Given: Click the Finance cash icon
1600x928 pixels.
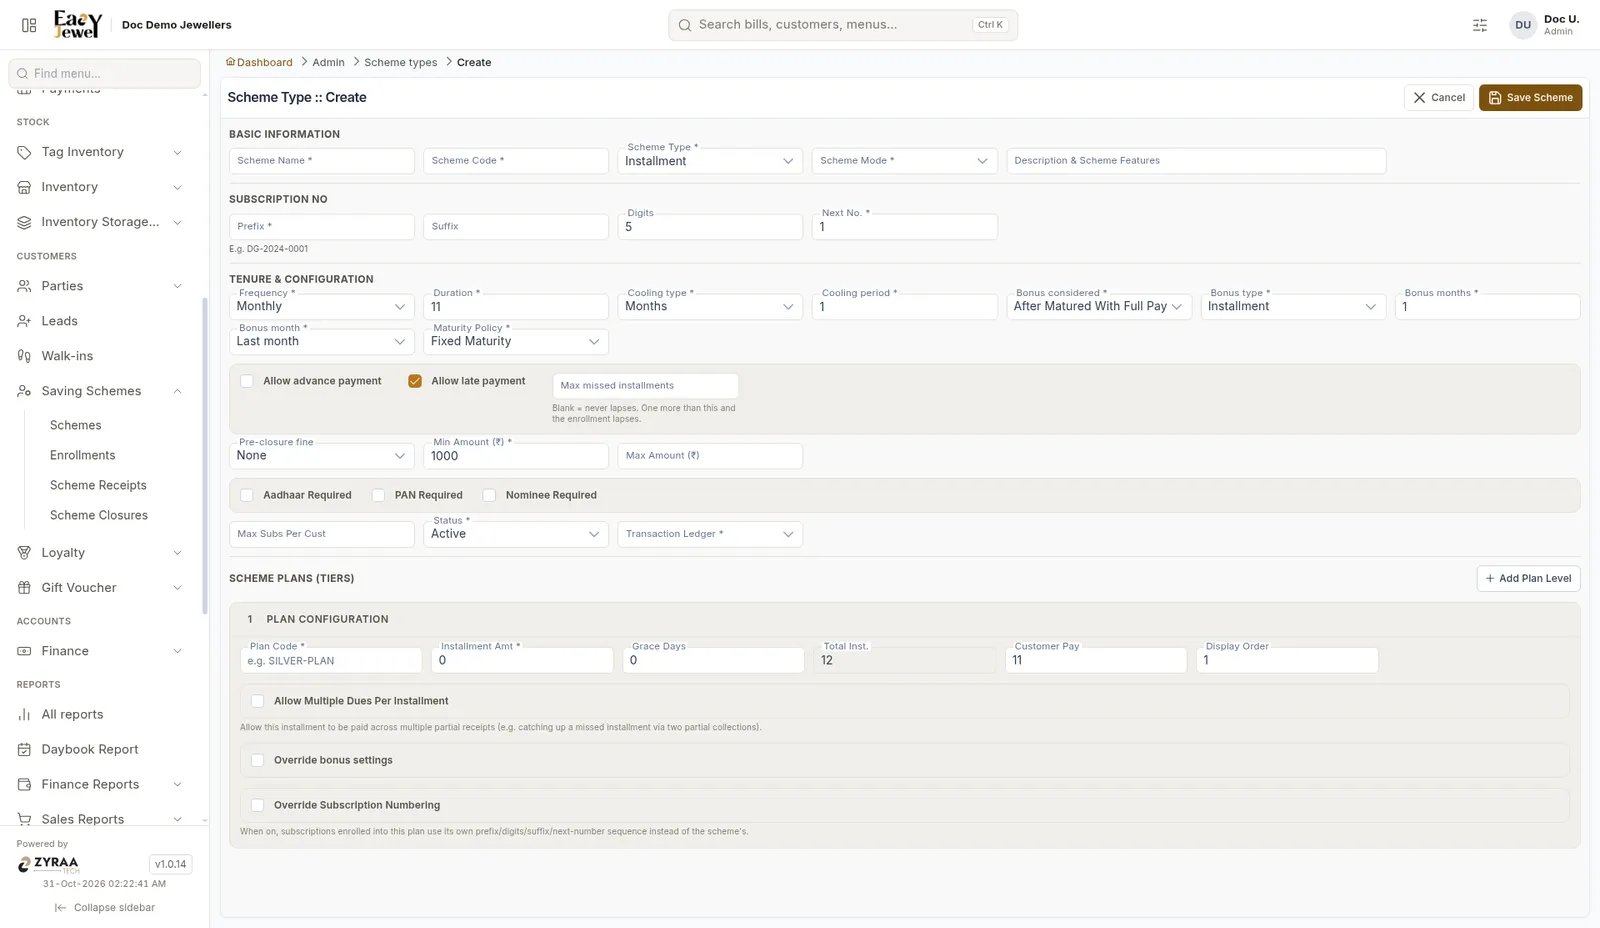Looking at the screenshot, I should pyautogui.click(x=24, y=651).
